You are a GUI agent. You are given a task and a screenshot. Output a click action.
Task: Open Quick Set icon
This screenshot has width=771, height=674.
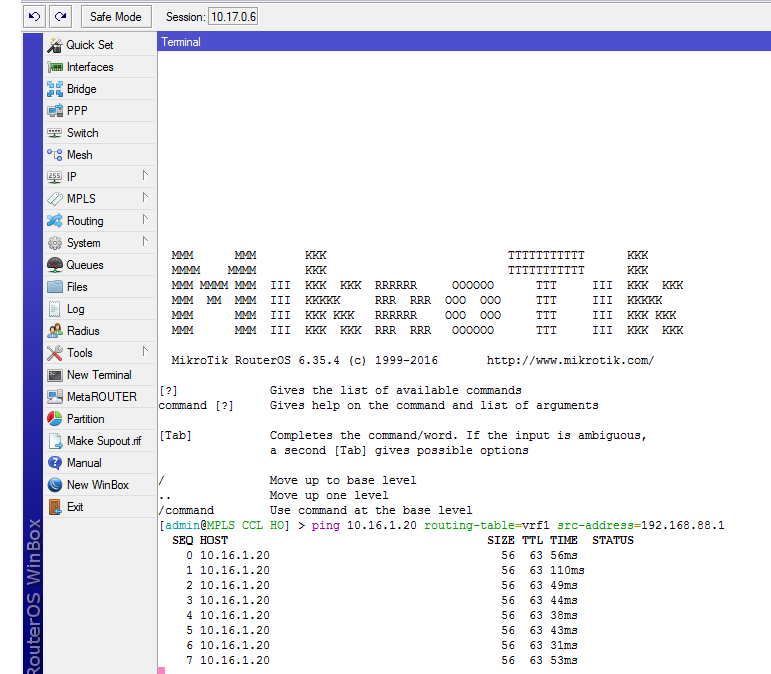55,45
